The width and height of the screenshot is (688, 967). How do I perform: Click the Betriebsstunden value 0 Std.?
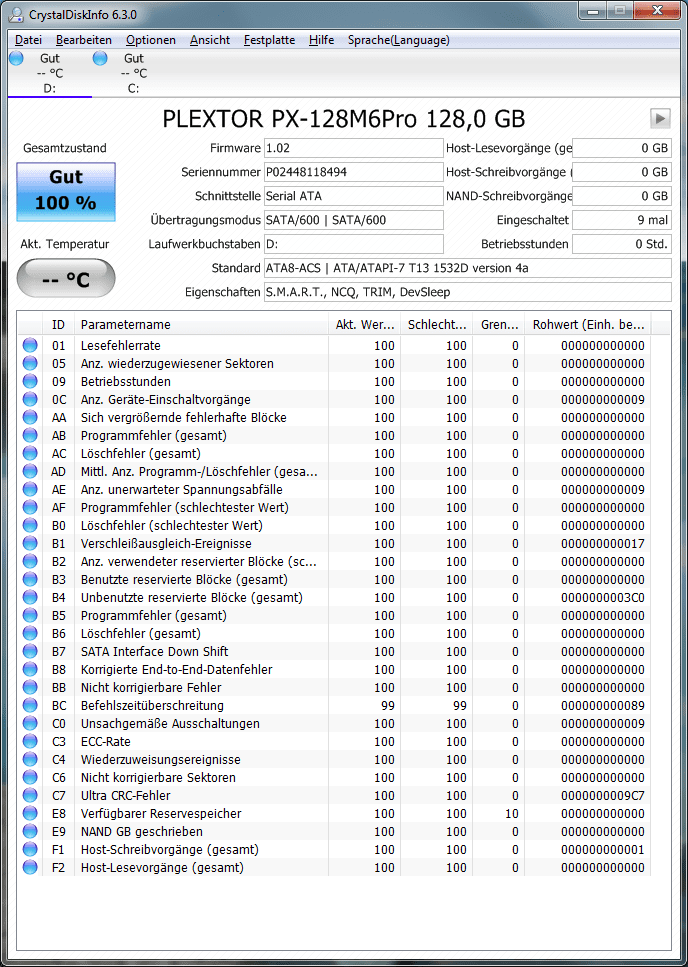coord(621,244)
